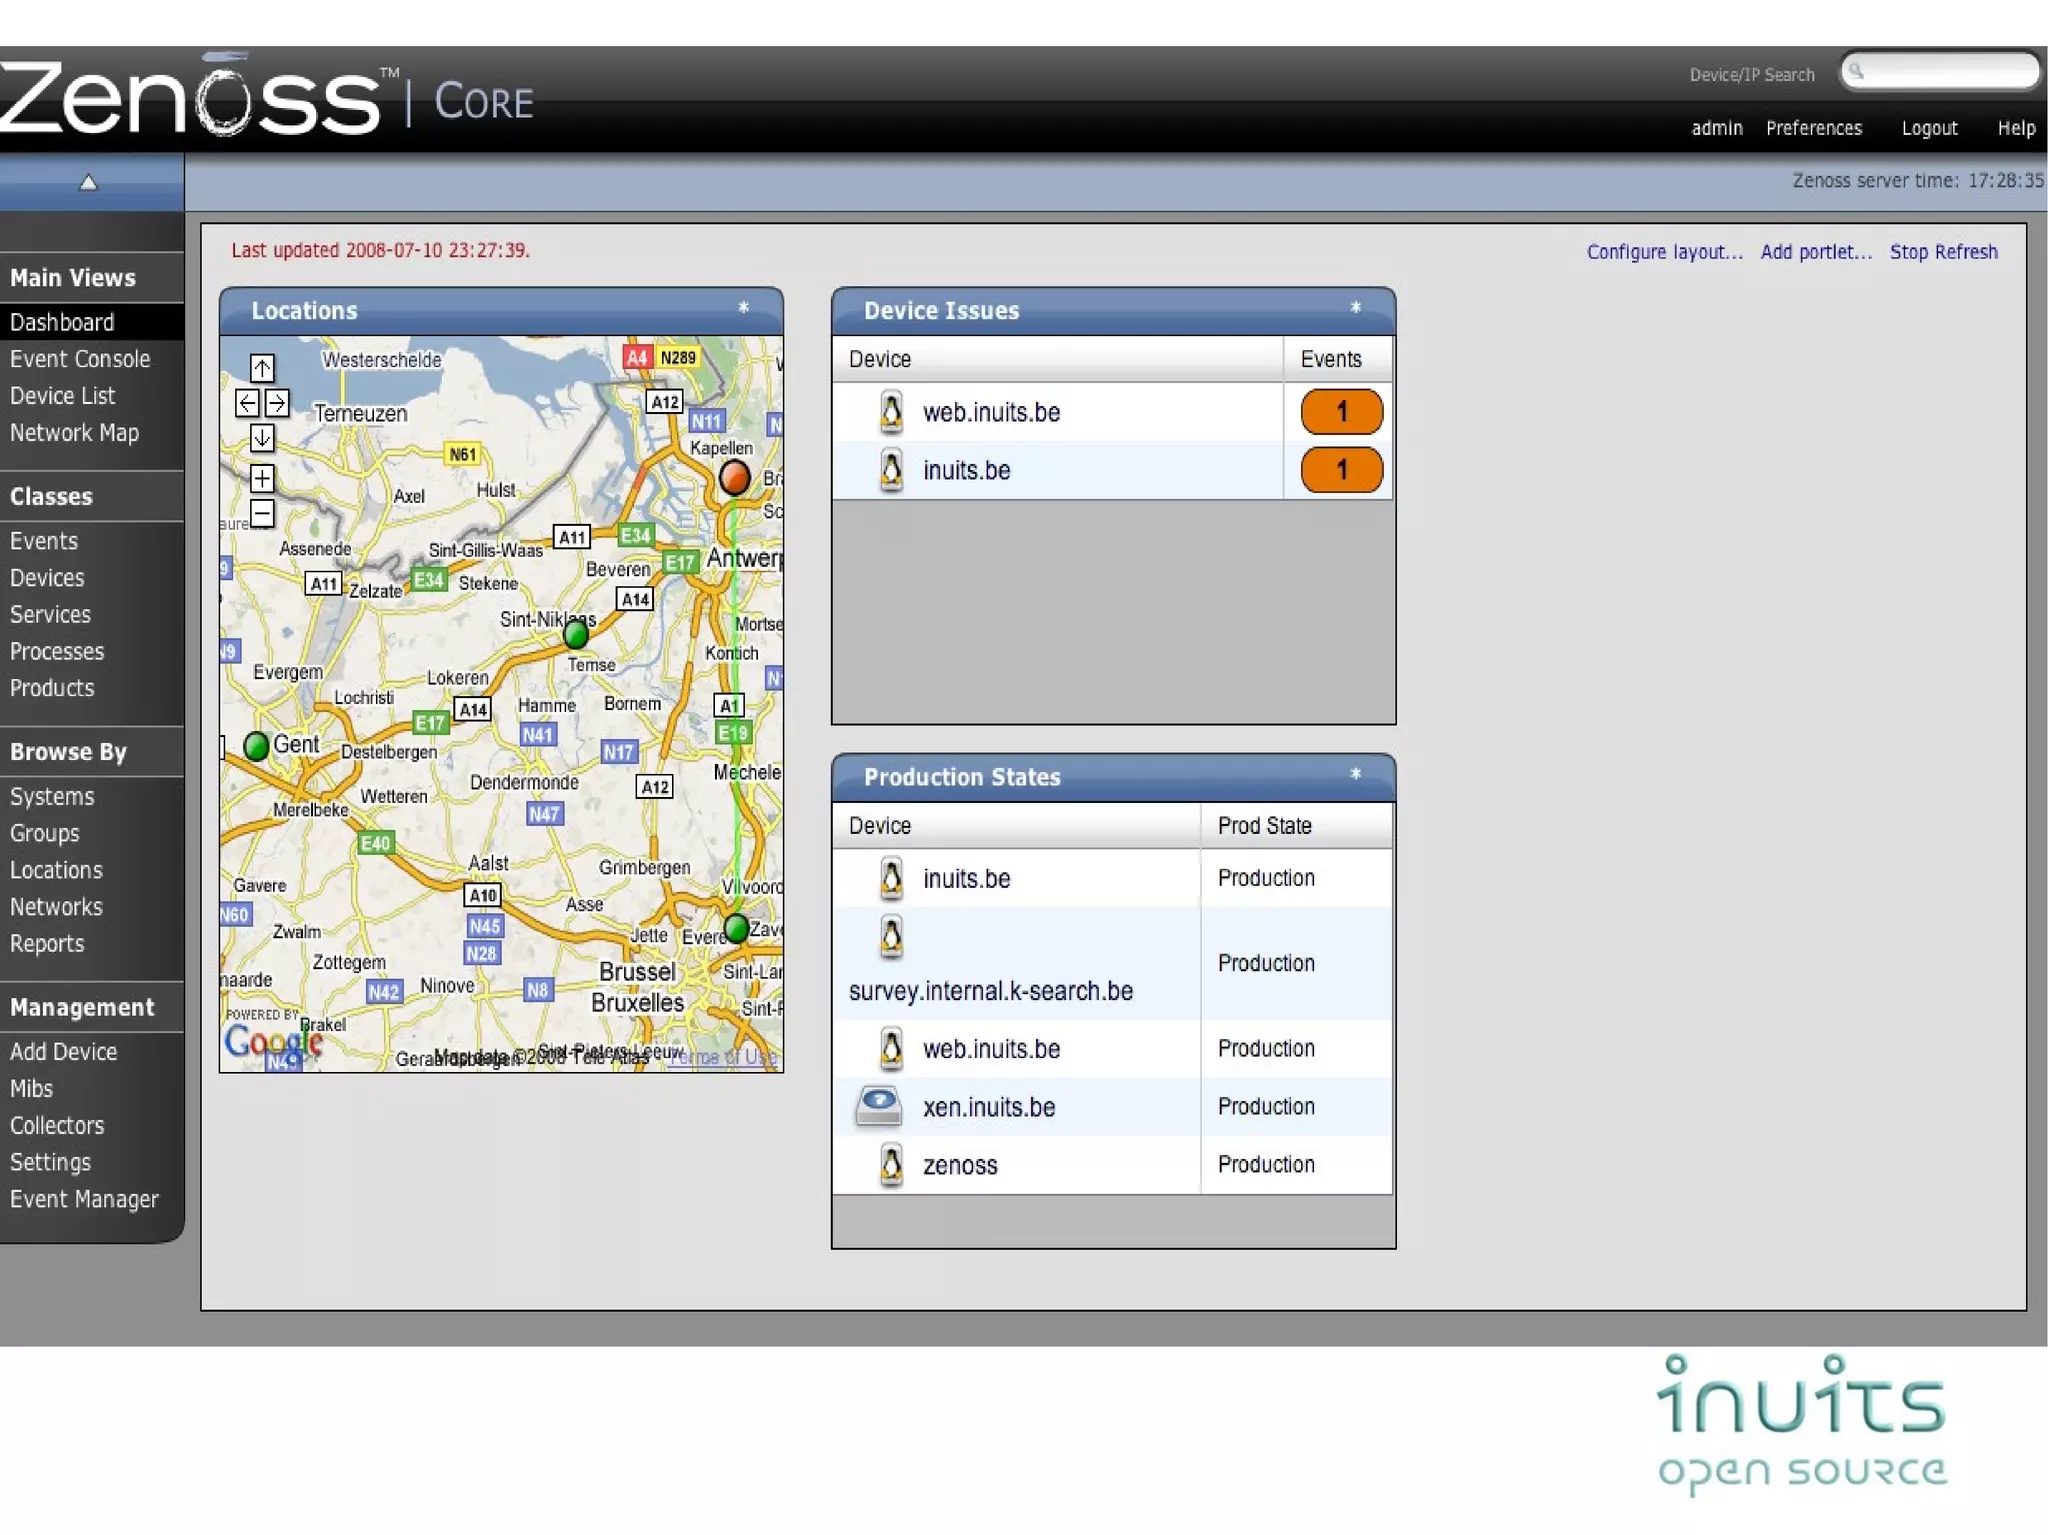
Task: Click the Stop Refresh link
Action: [1943, 252]
